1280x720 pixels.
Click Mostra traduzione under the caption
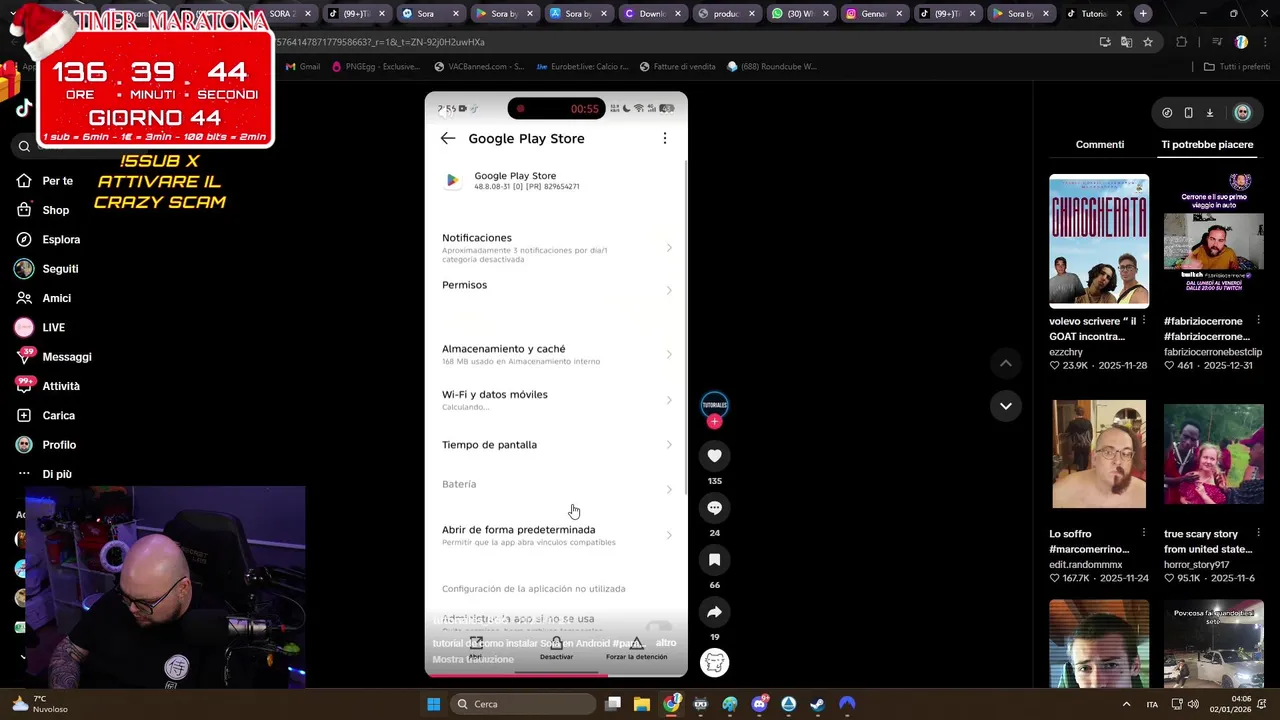point(473,659)
